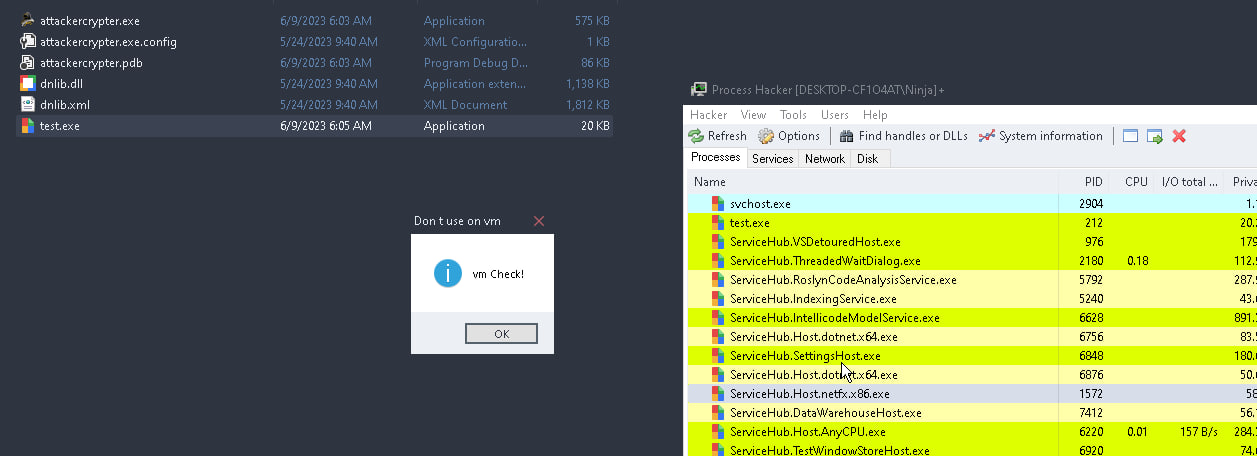Click the dnlib.dll file icon
This screenshot has height=456, width=1257.
coord(28,84)
